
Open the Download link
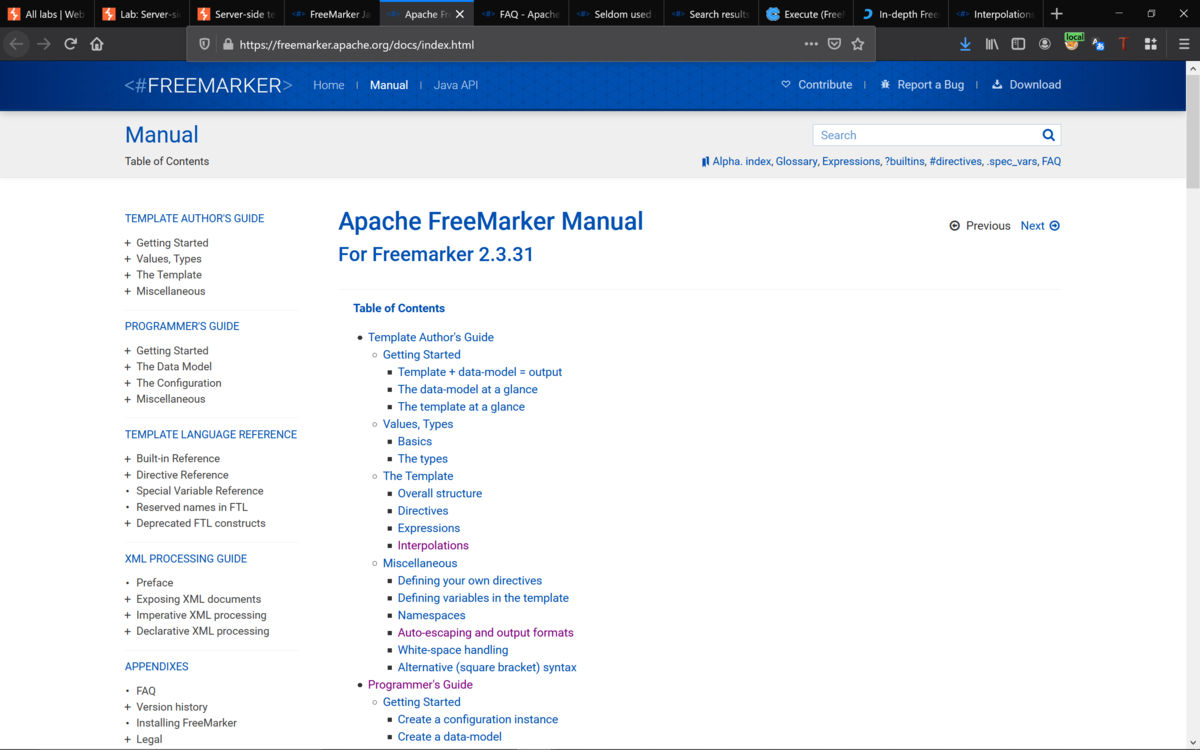coord(1026,85)
